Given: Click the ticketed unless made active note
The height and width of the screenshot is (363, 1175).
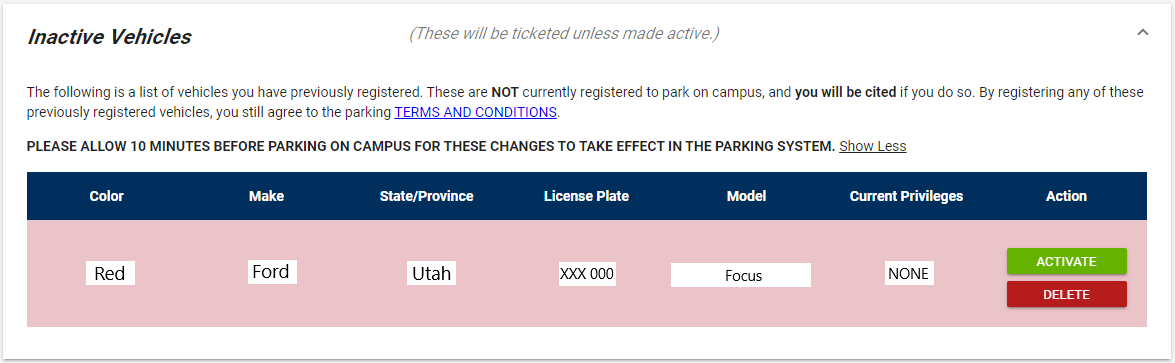Looking at the screenshot, I should coord(564,34).
